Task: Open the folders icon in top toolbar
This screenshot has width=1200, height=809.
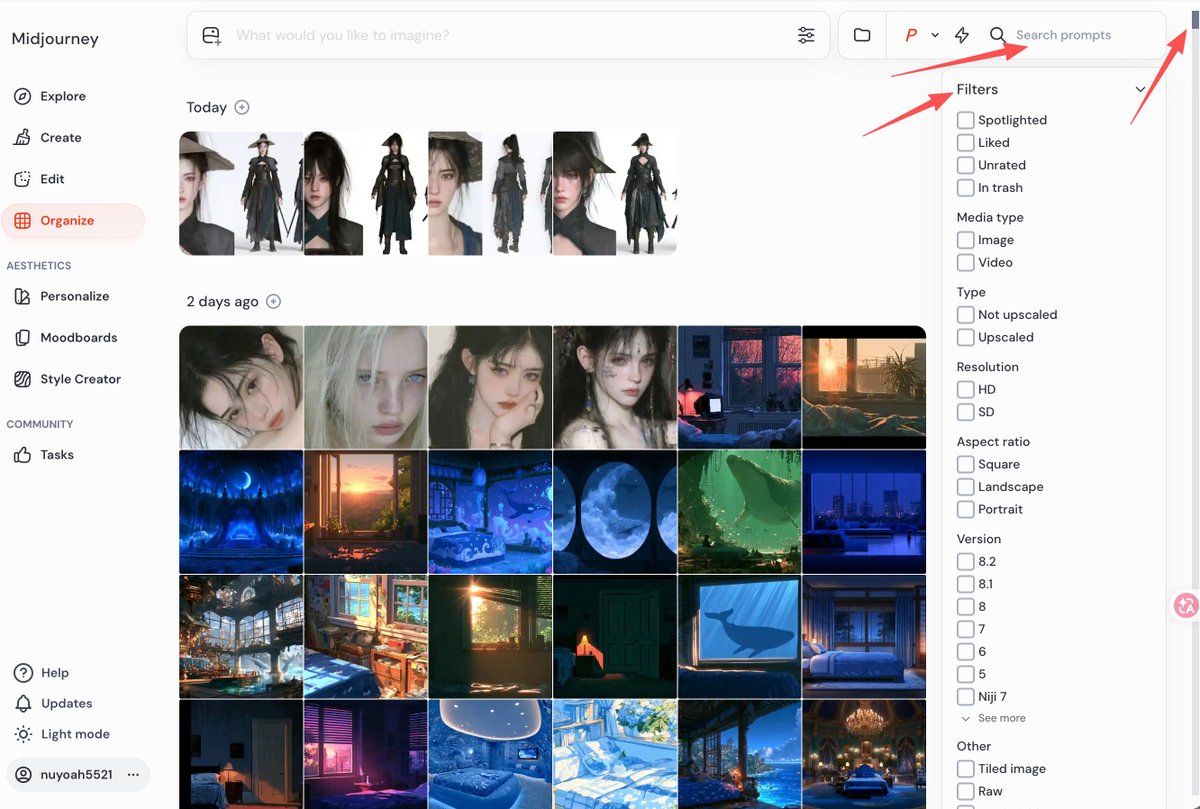Action: (x=862, y=35)
